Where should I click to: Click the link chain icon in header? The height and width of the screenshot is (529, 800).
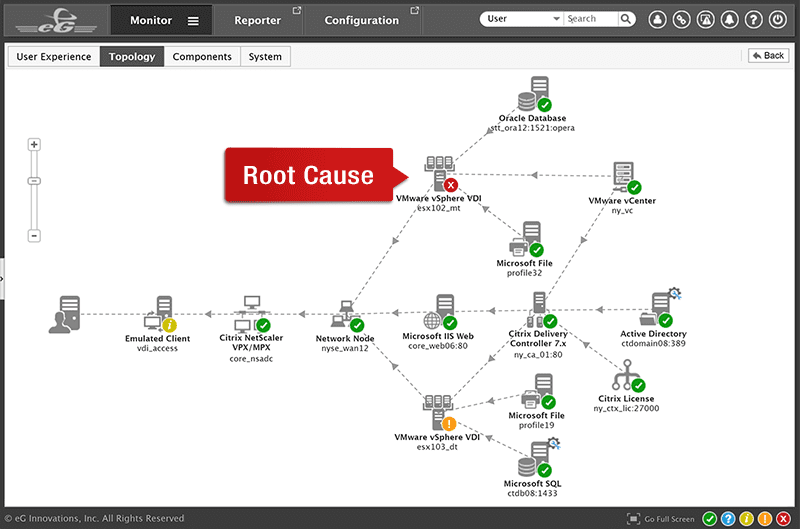point(681,19)
